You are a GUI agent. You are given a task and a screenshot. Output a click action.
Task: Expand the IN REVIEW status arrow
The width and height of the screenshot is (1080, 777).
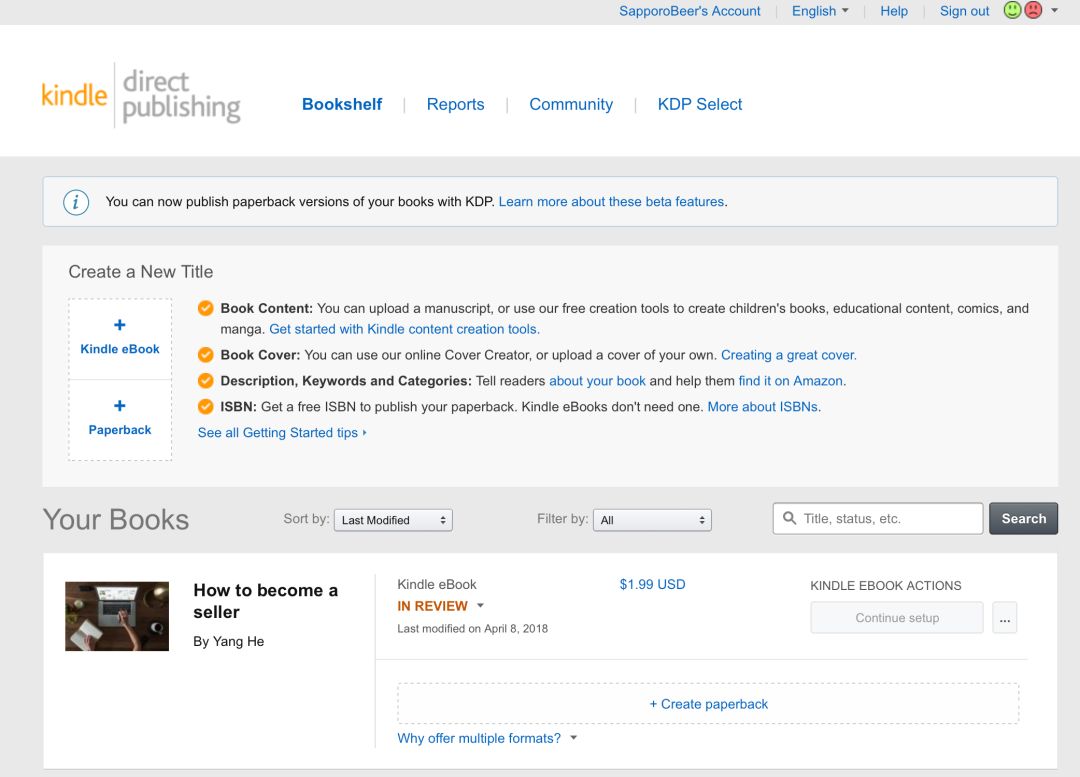pyautogui.click(x=480, y=606)
